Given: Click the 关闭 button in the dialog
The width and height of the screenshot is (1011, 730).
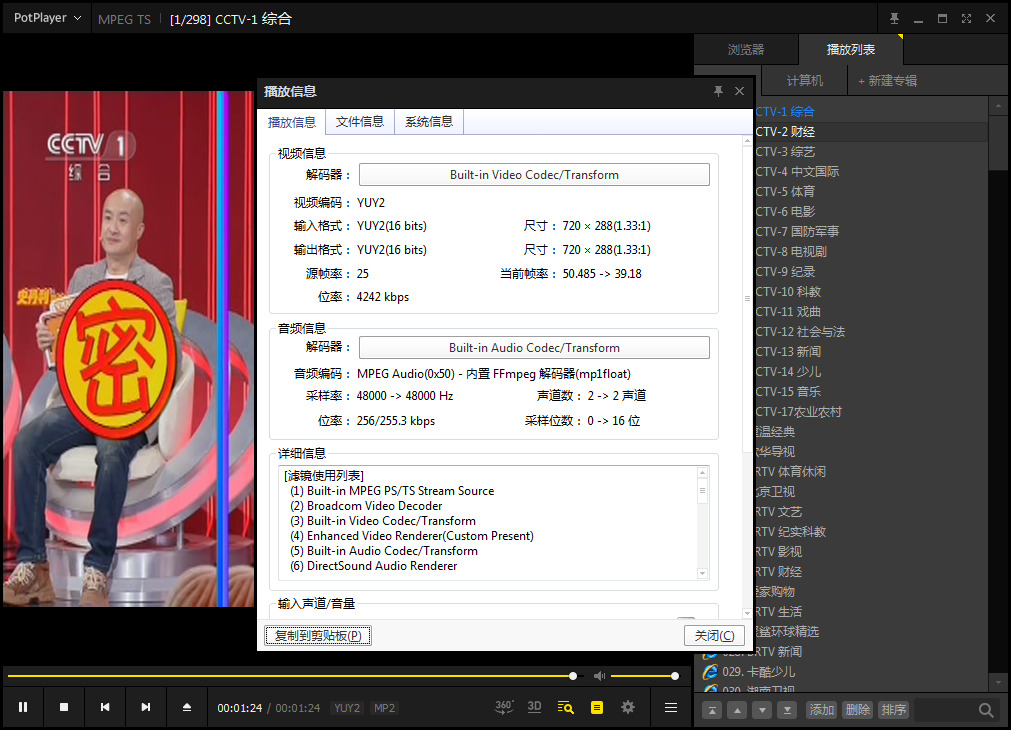Looking at the screenshot, I should (714, 636).
